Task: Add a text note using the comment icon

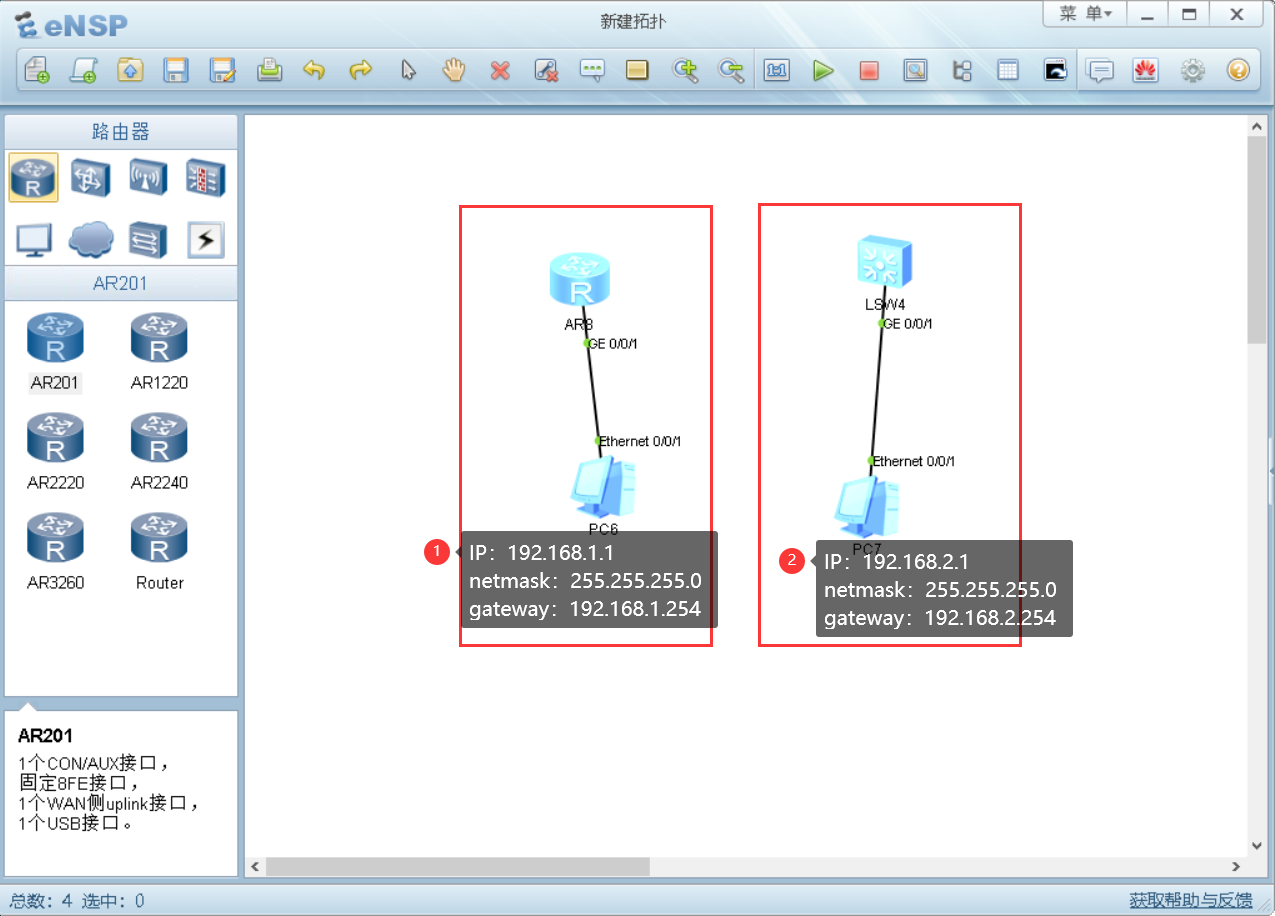Action: (593, 70)
